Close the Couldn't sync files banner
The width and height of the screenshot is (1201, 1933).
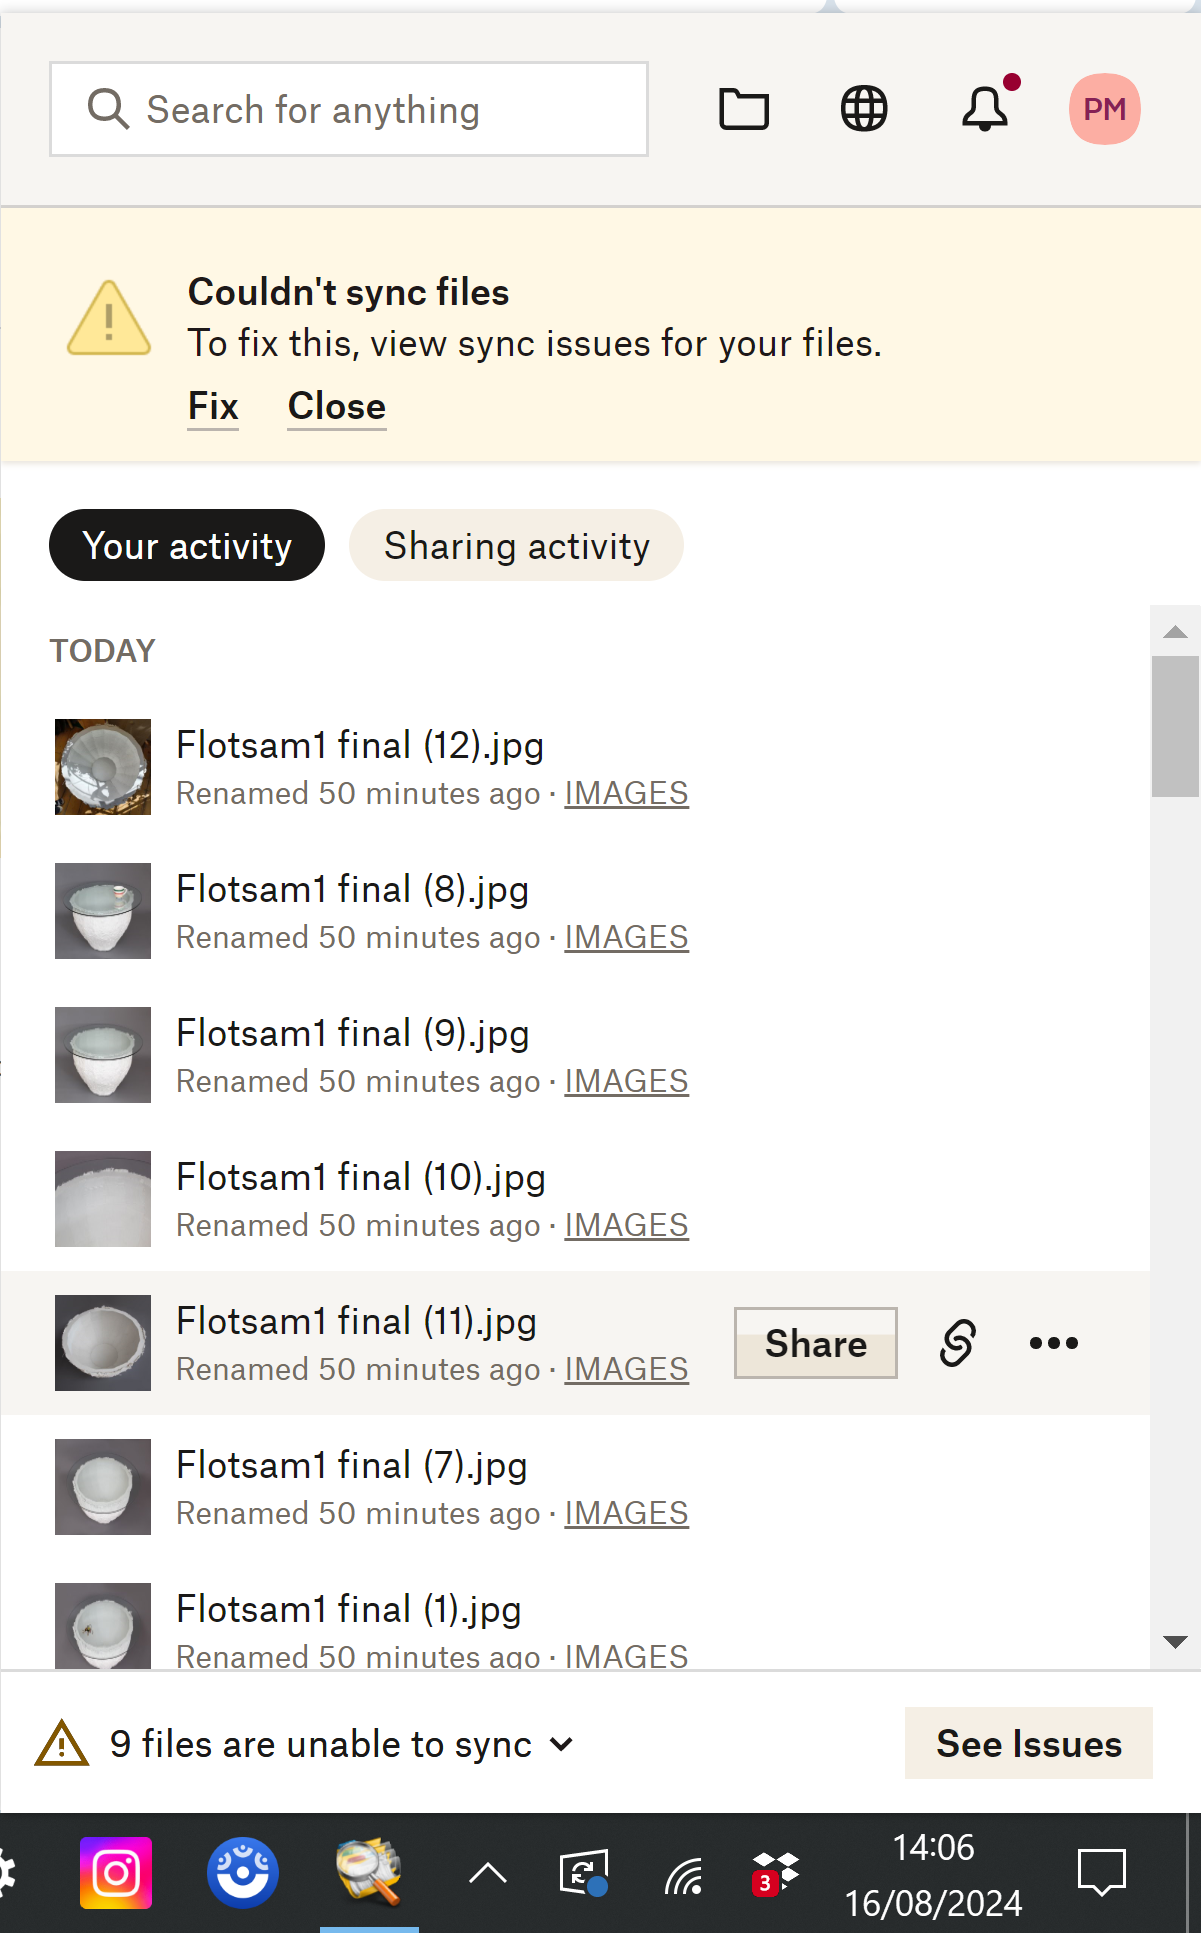click(337, 407)
